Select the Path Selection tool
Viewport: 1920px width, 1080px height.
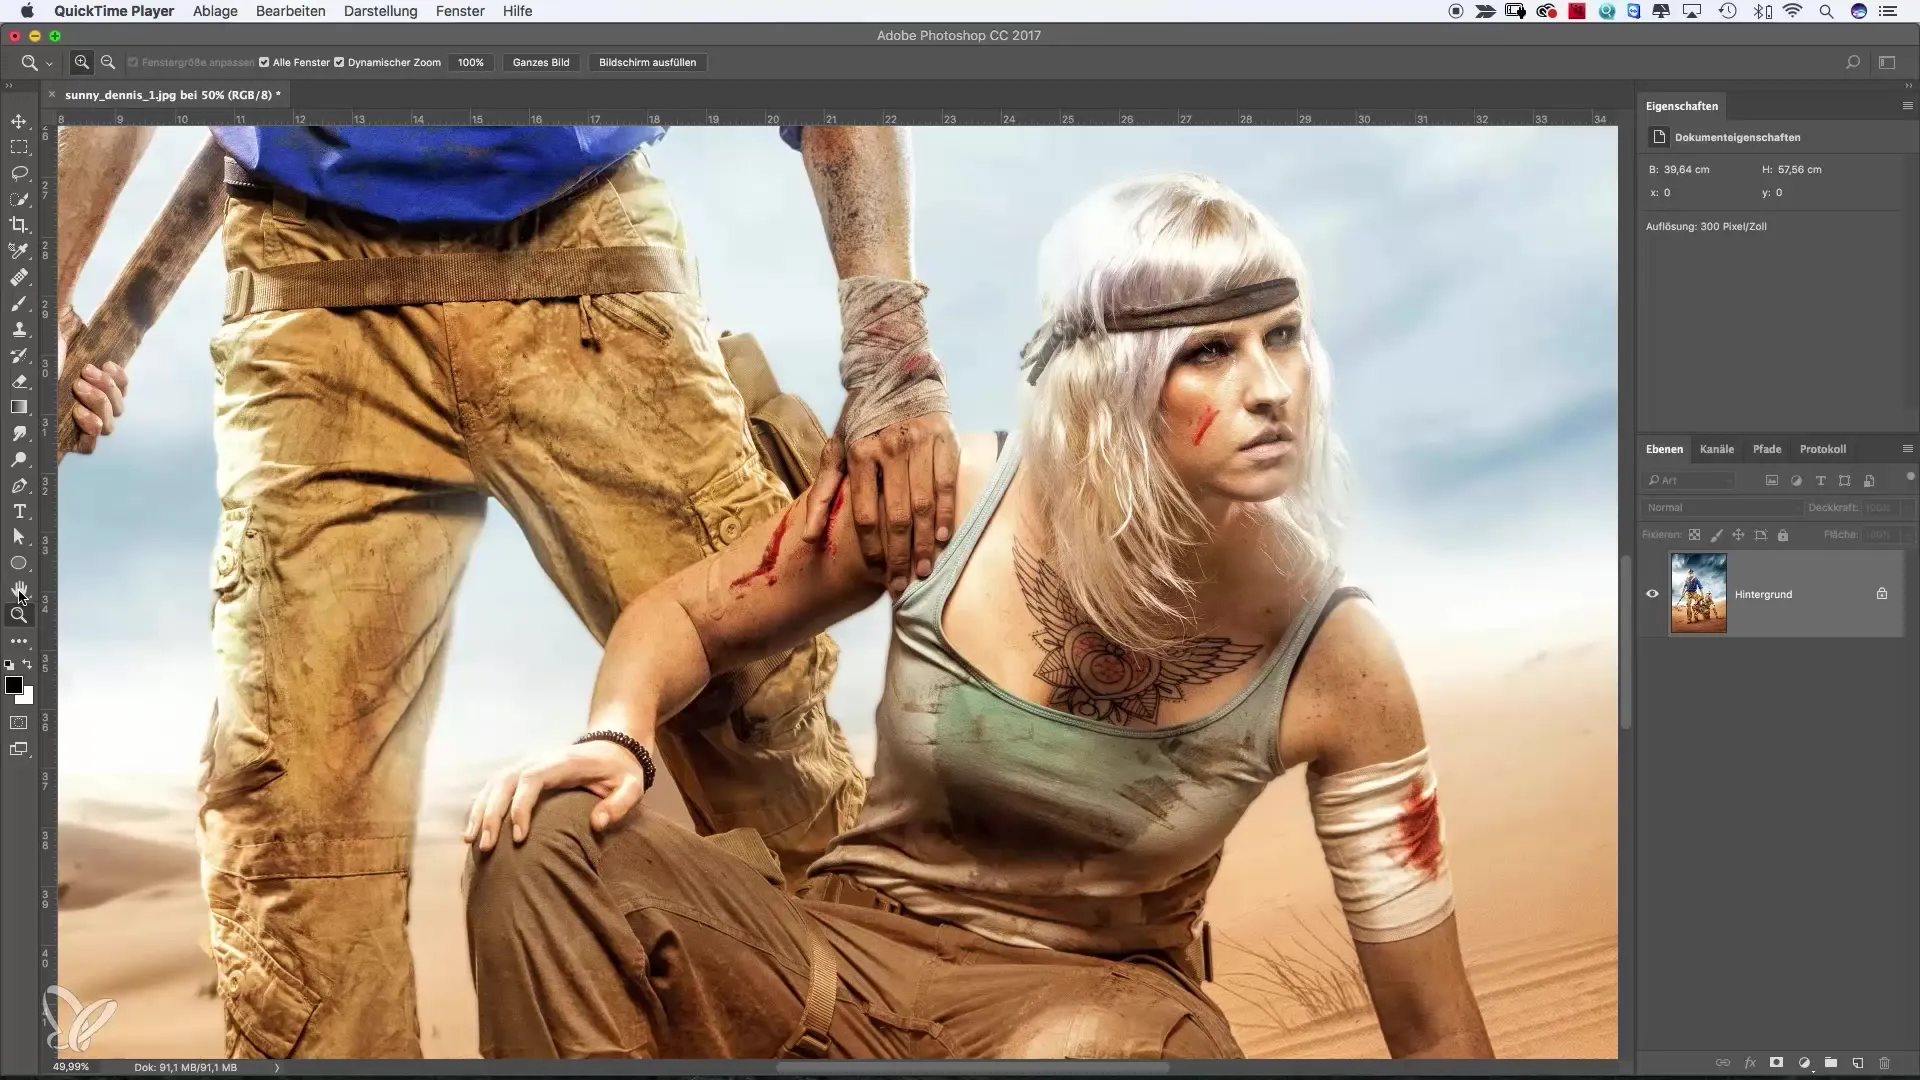(19, 537)
